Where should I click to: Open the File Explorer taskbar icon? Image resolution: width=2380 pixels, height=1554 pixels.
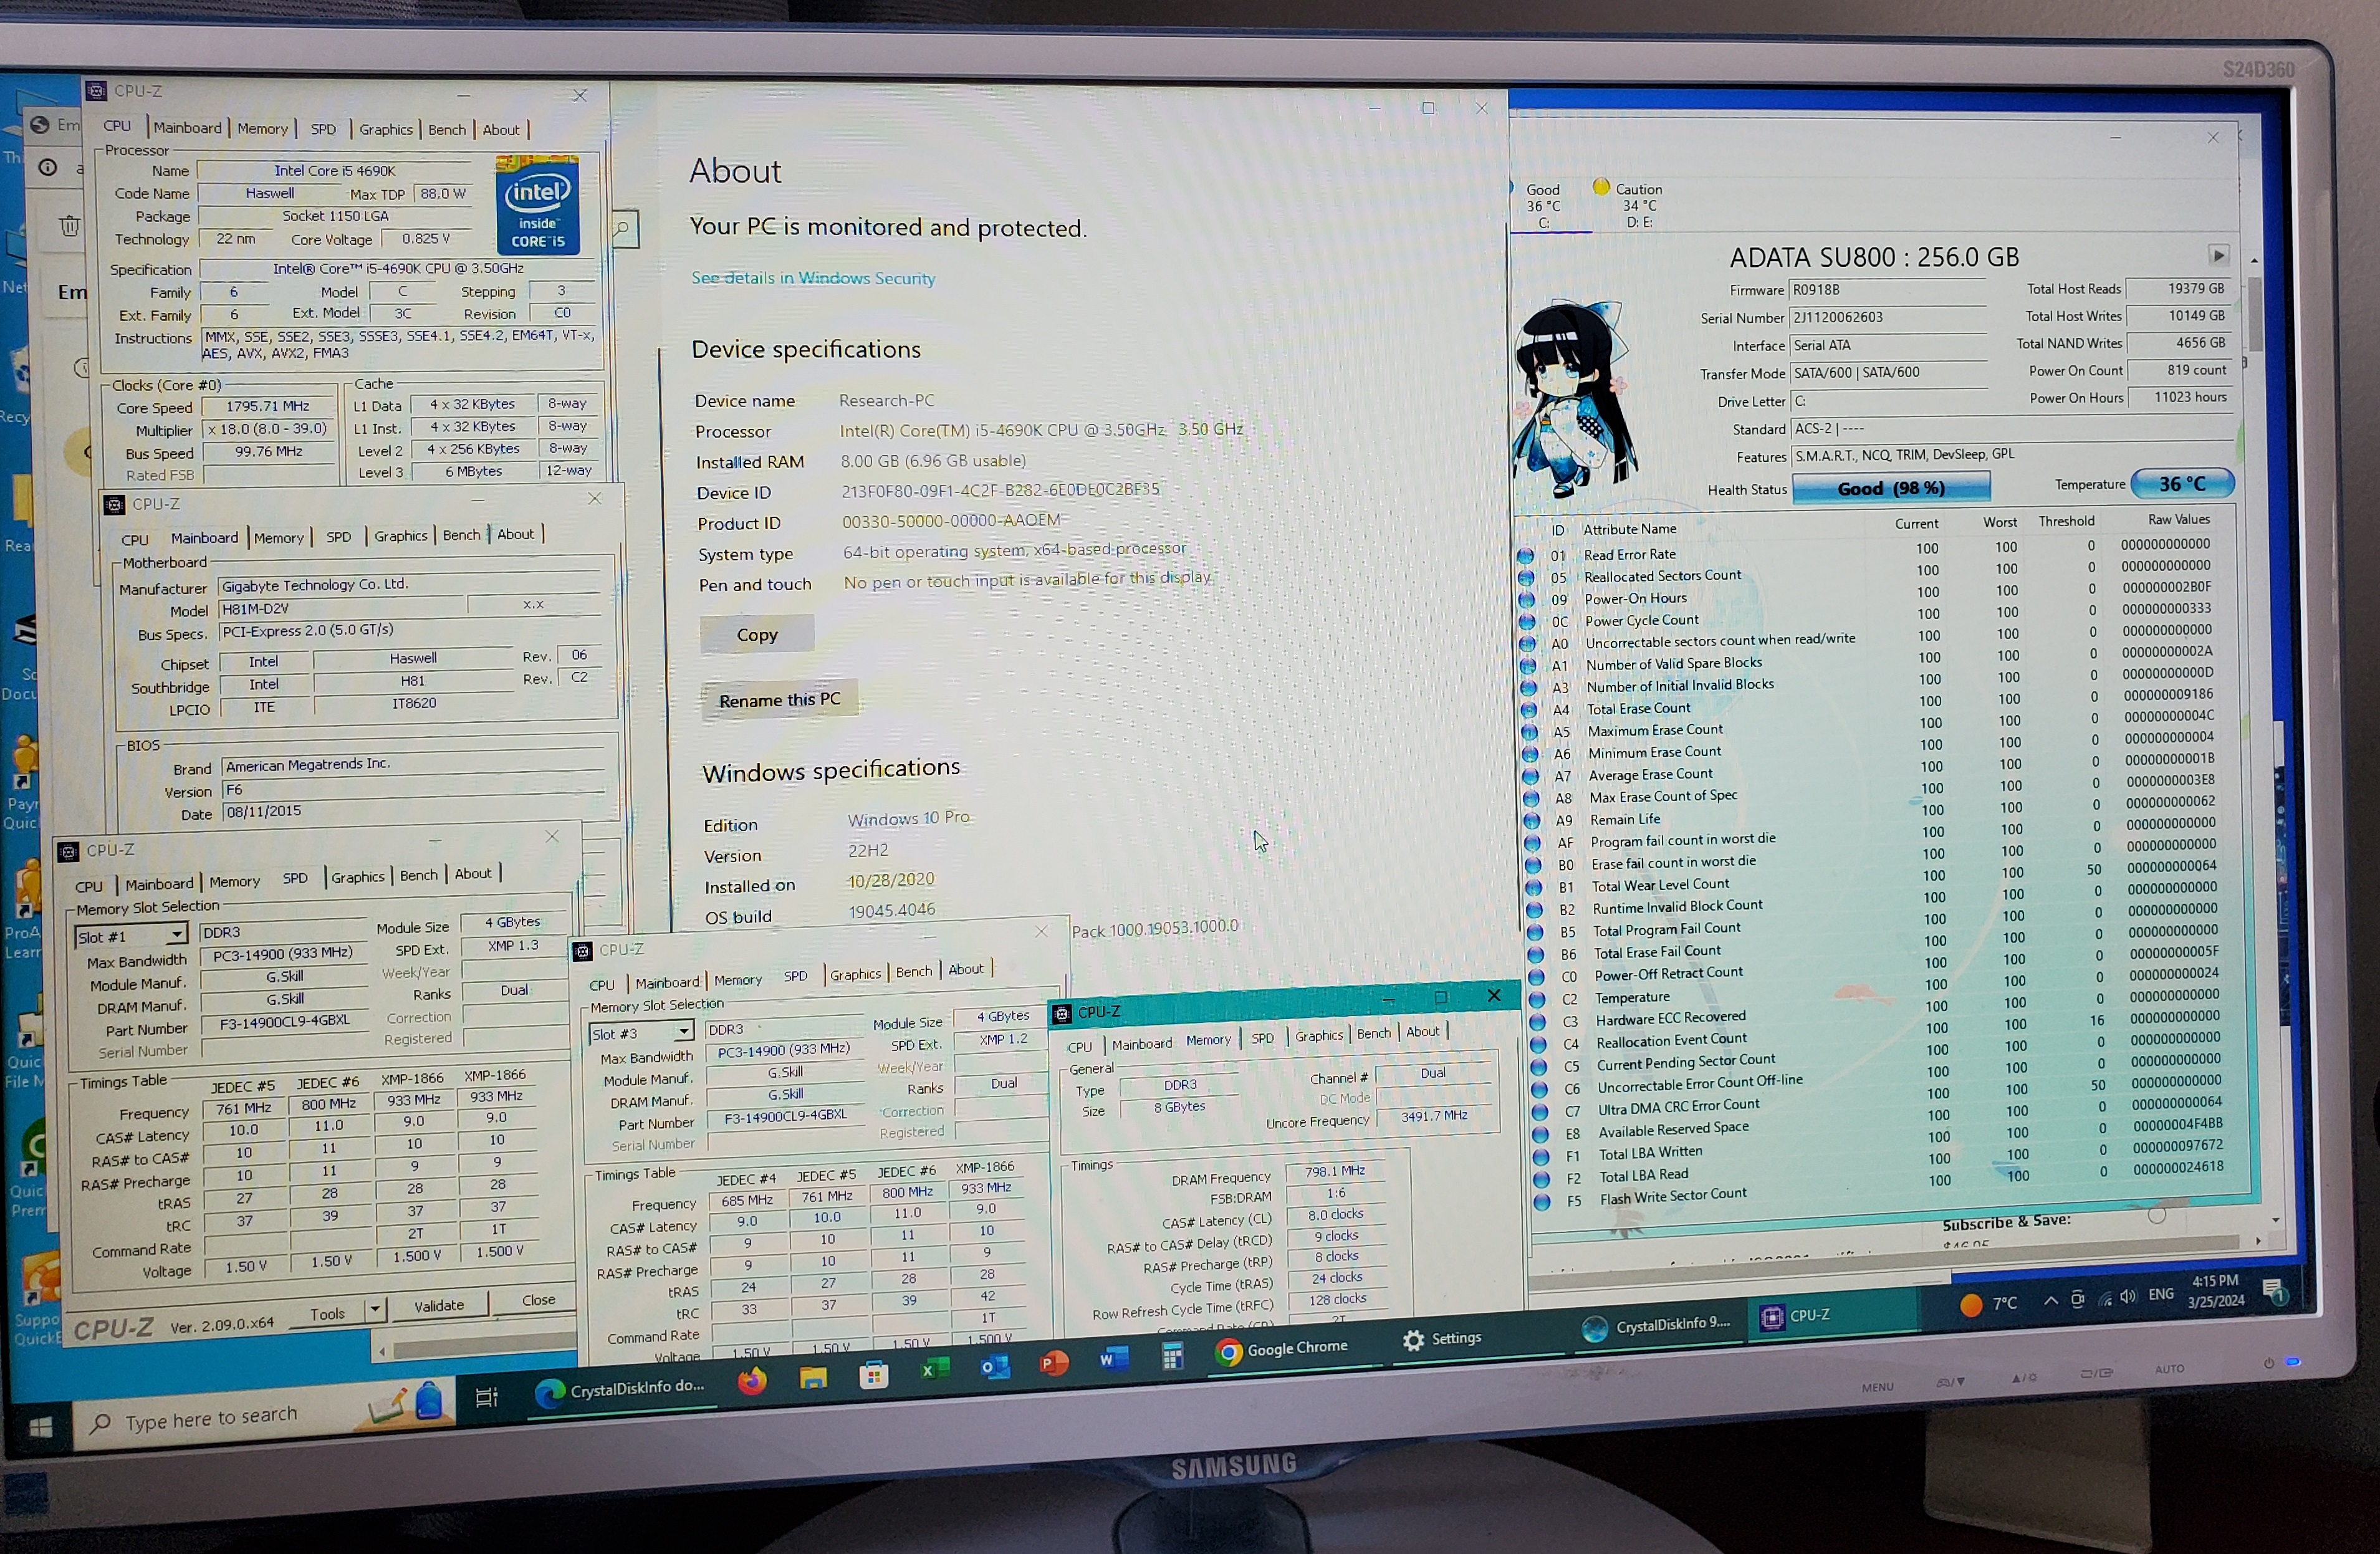[x=813, y=1378]
